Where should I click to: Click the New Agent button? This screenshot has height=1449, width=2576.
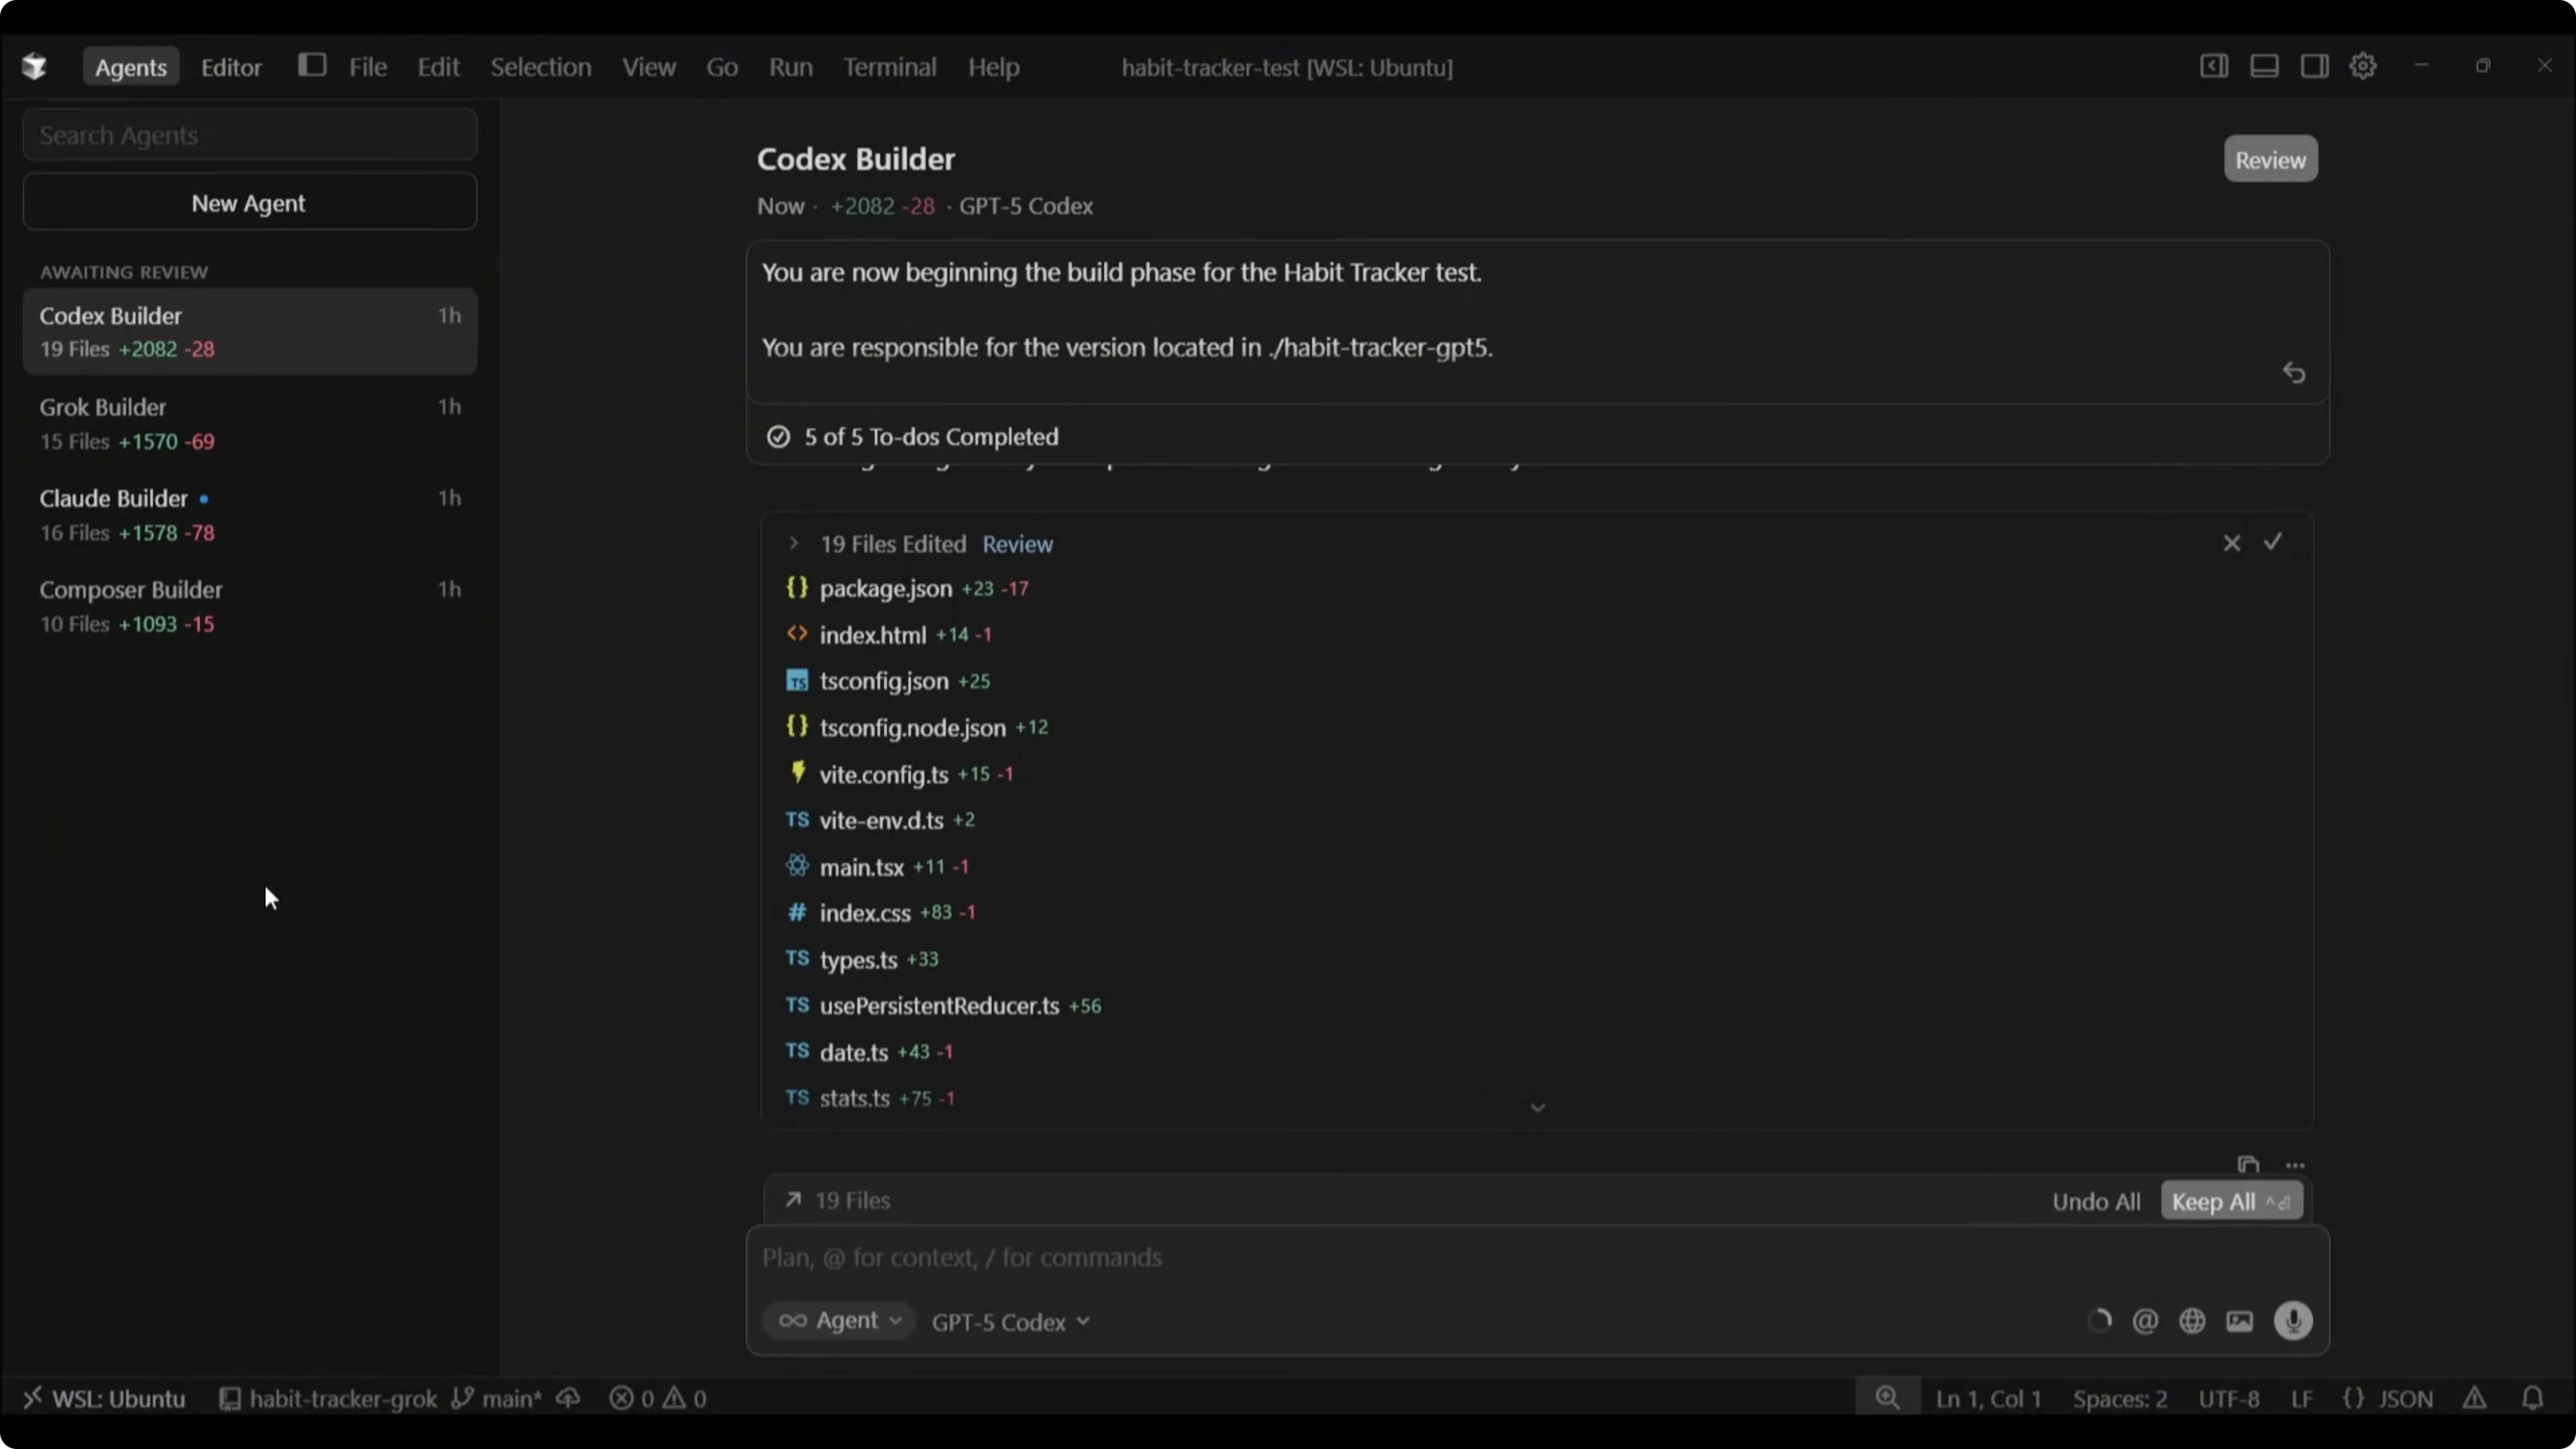(249, 203)
